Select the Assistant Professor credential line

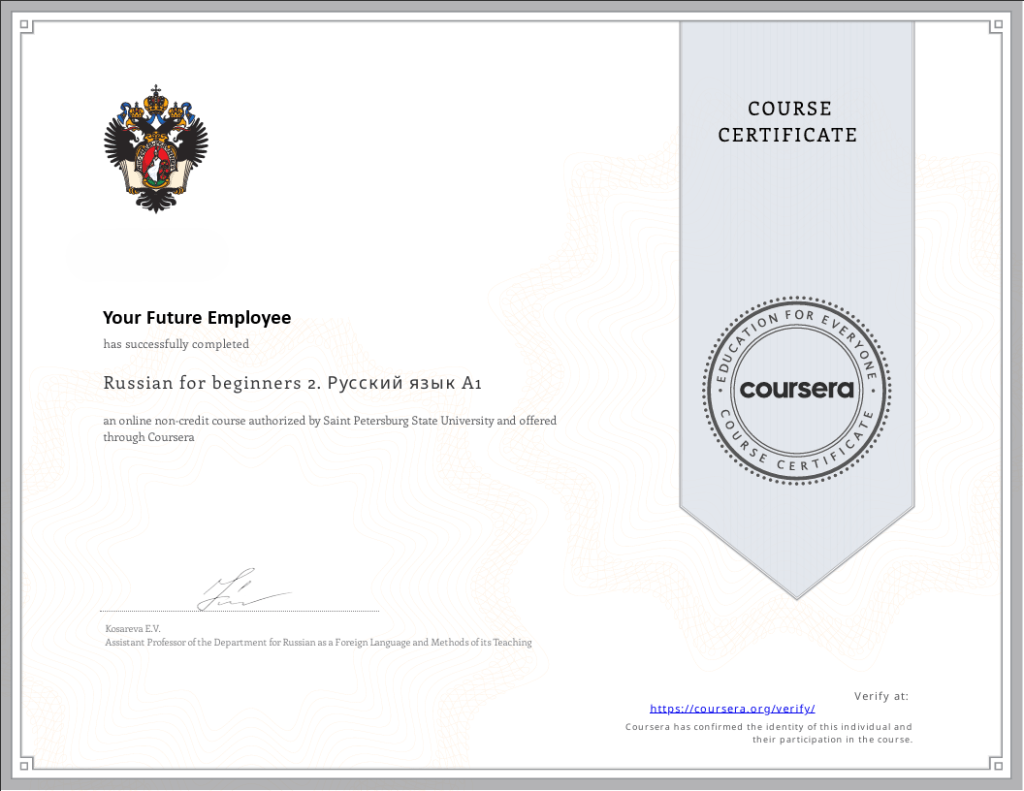pyautogui.click(x=318, y=642)
